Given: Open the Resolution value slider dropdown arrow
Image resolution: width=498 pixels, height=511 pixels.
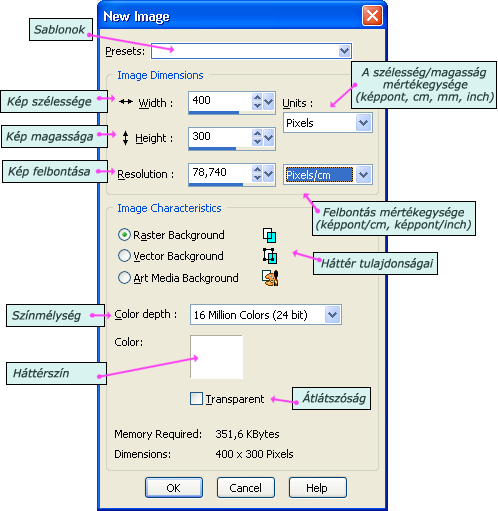Looking at the screenshot, I should [x=269, y=174].
